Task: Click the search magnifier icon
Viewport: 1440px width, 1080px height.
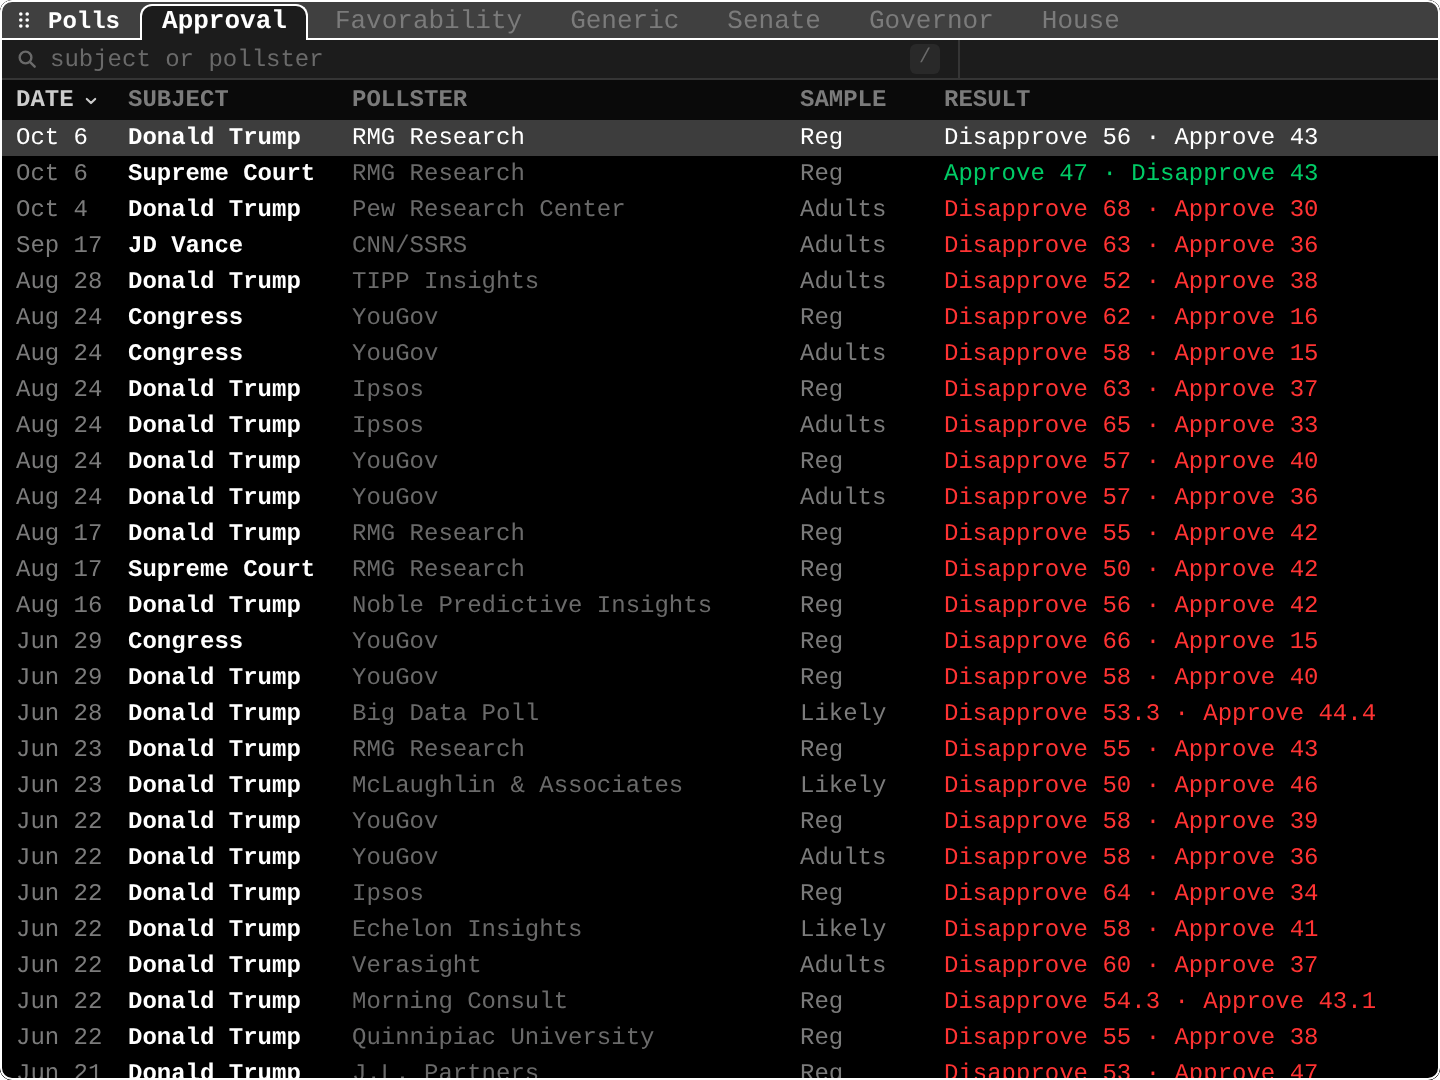Action: click(27, 60)
